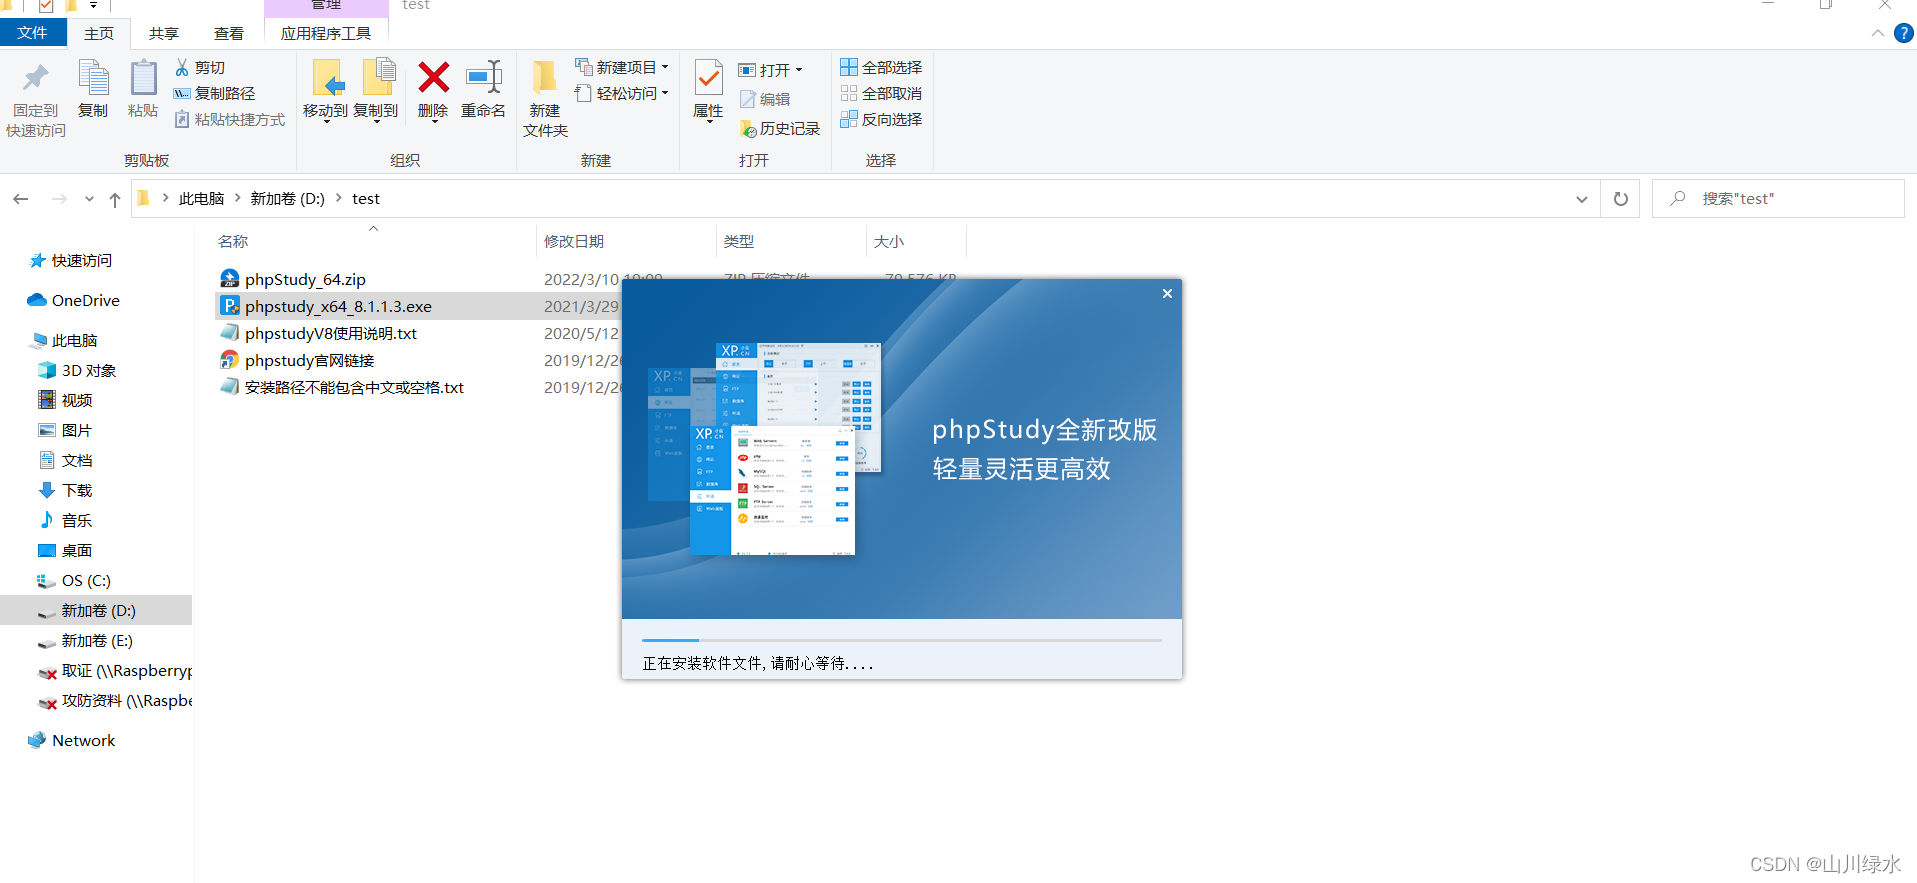Switch to the 共享 (Share) tab

[x=164, y=33]
